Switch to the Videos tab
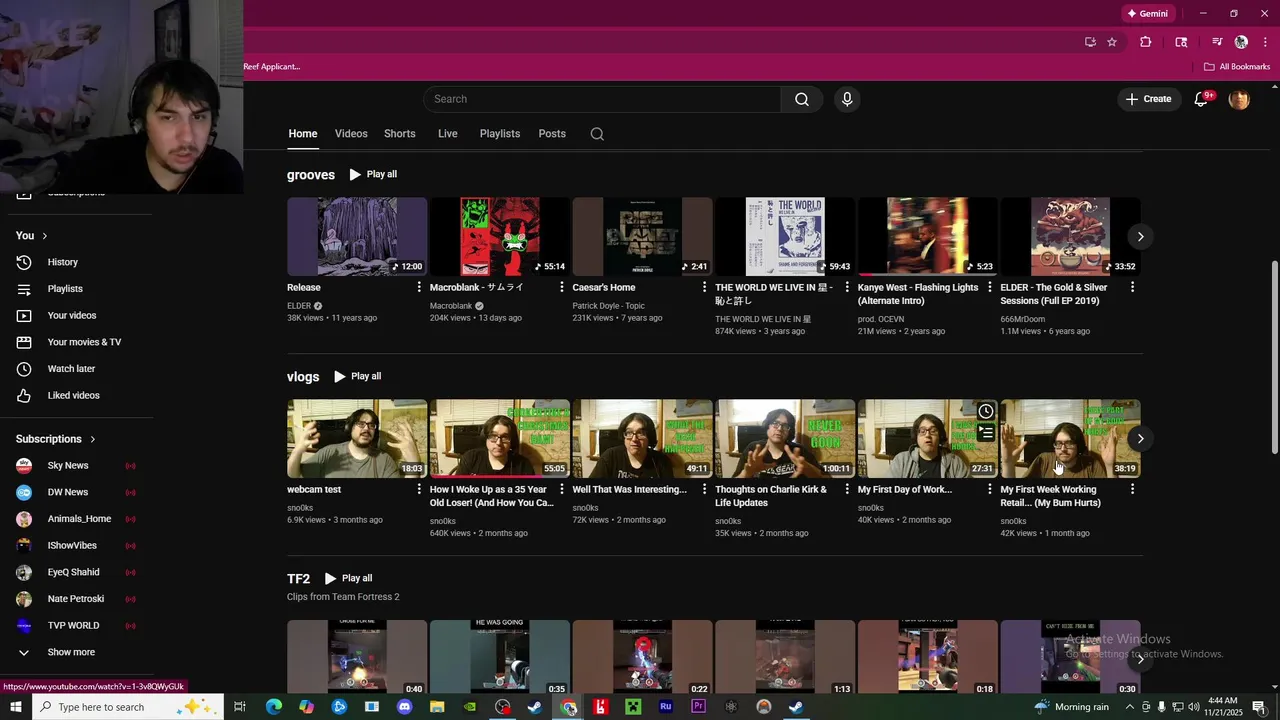The width and height of the screenshot is (1280, 720). click(351, 134)
